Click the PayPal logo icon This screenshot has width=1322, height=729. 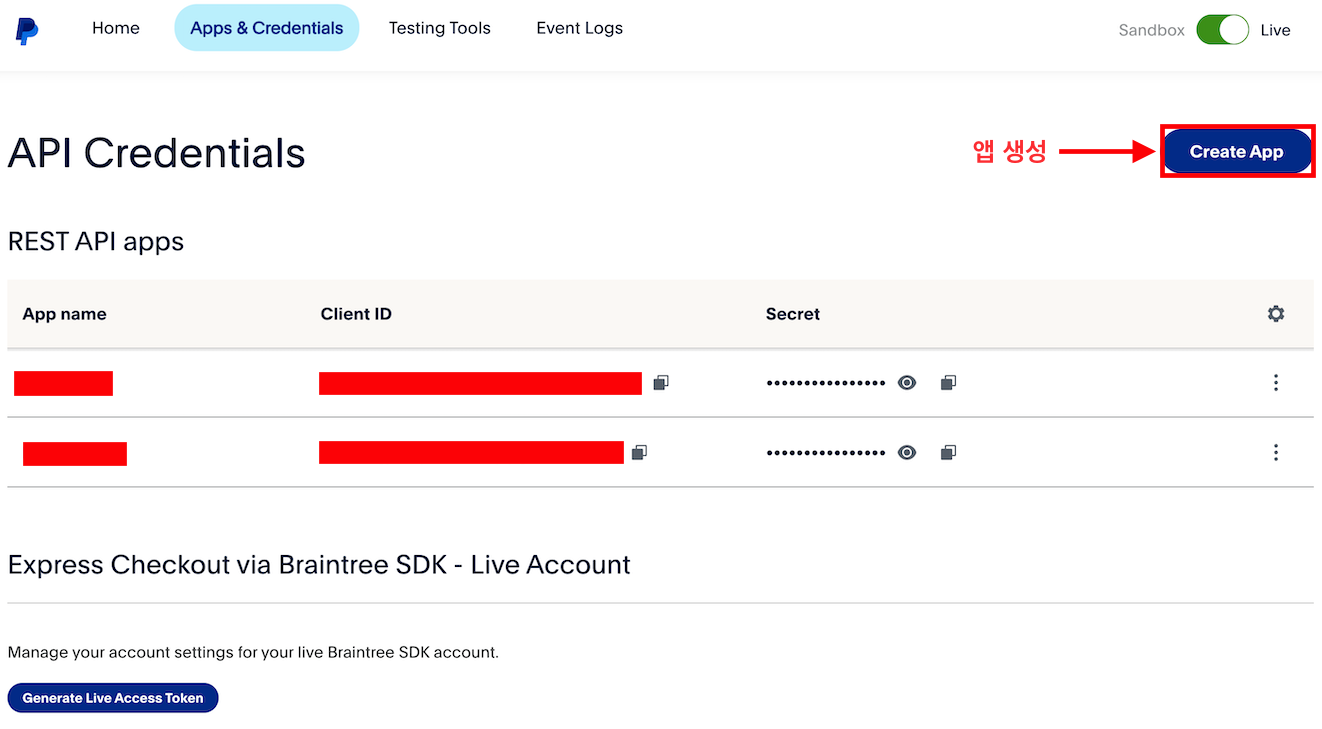27,30
